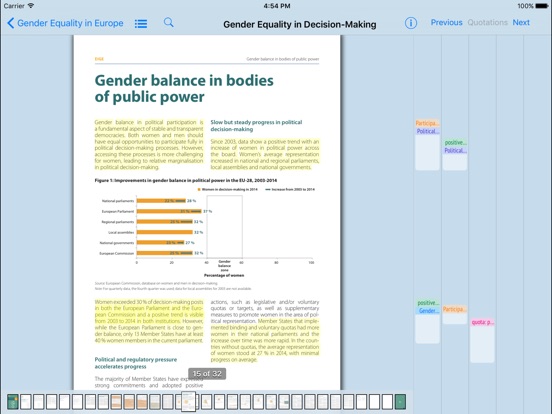Select orange Participa... code above purple Political... tag
Viewport: 552px width, 414px height.
pos(427,123)
